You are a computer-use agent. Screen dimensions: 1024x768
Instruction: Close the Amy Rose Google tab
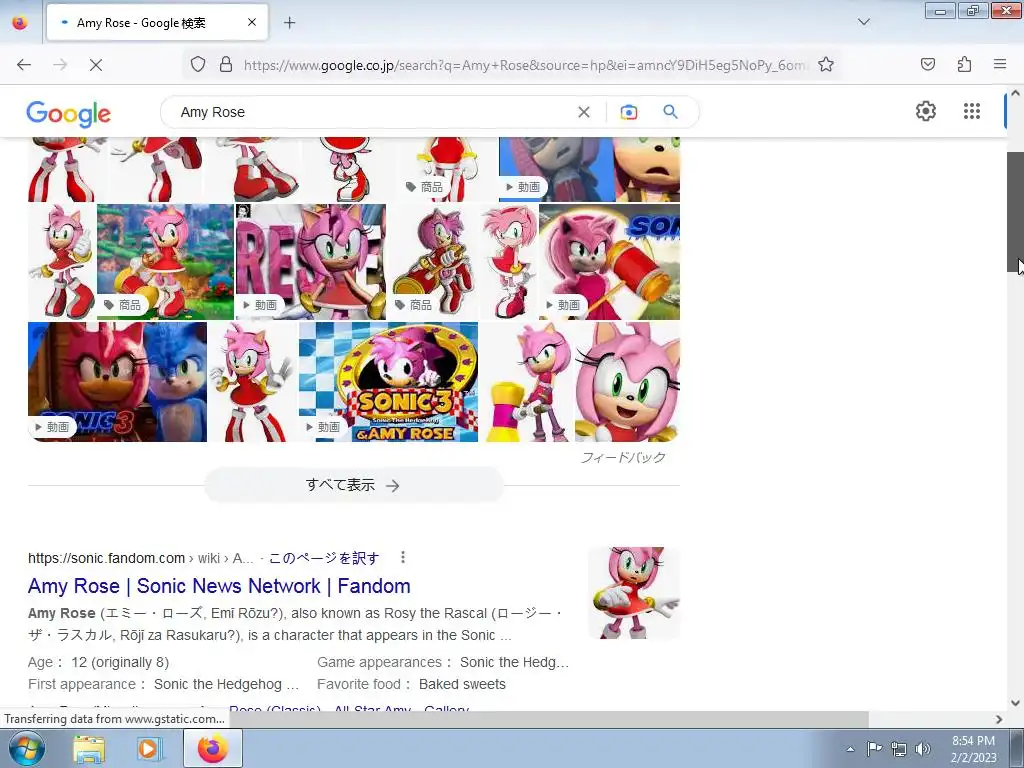(252, 22)
